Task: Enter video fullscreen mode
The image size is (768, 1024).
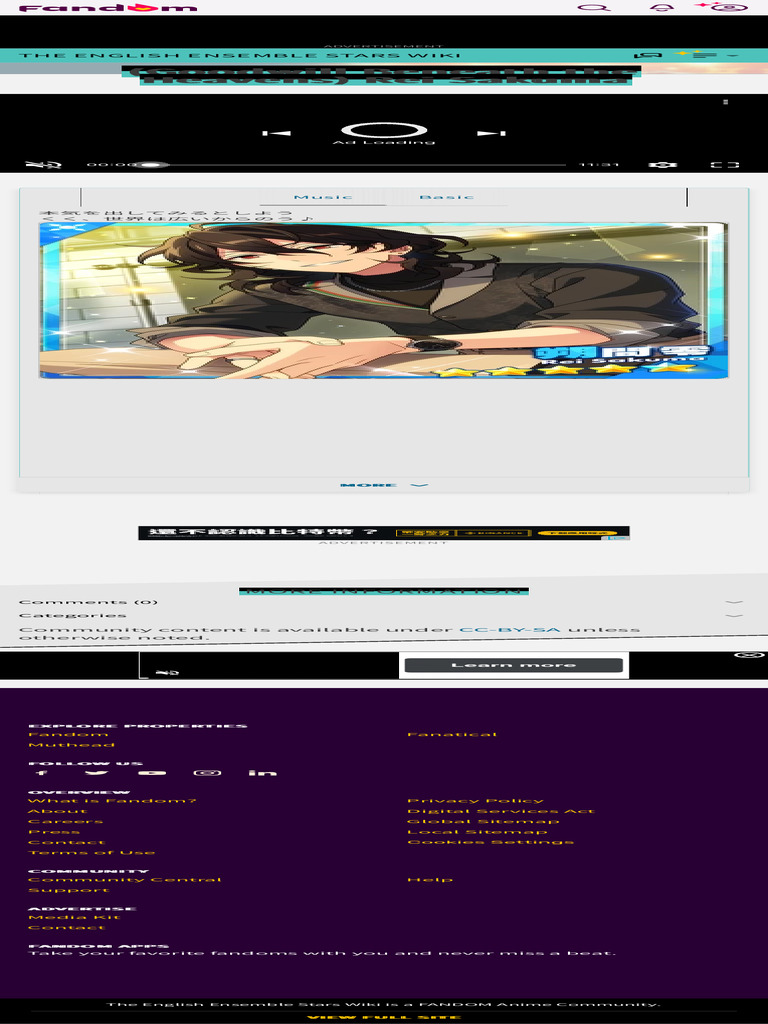Action: (x=725, y=165)
